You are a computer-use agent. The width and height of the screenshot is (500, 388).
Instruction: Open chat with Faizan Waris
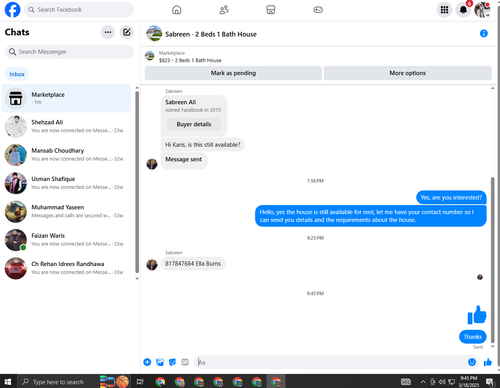click(66, 240)
